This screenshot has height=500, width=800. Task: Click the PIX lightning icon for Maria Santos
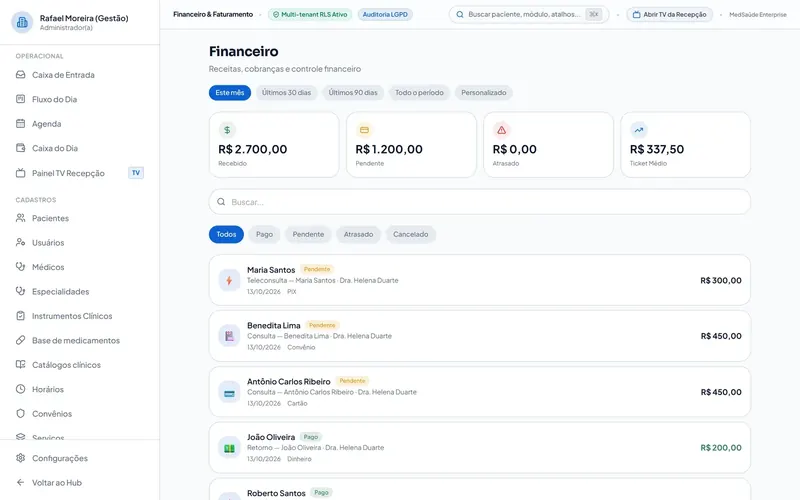coord(229,280)
